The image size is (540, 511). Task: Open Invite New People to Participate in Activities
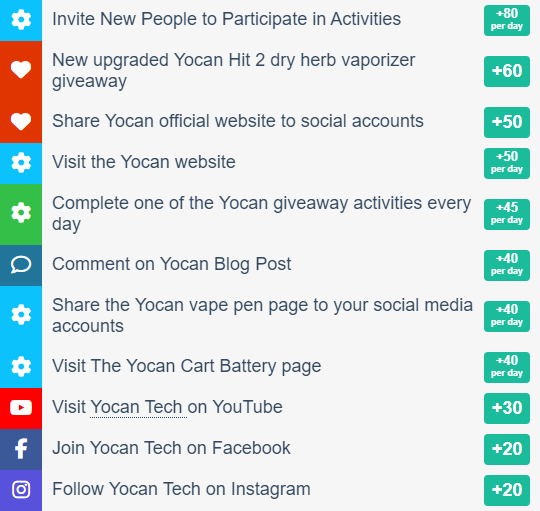(x=226, y=19)
